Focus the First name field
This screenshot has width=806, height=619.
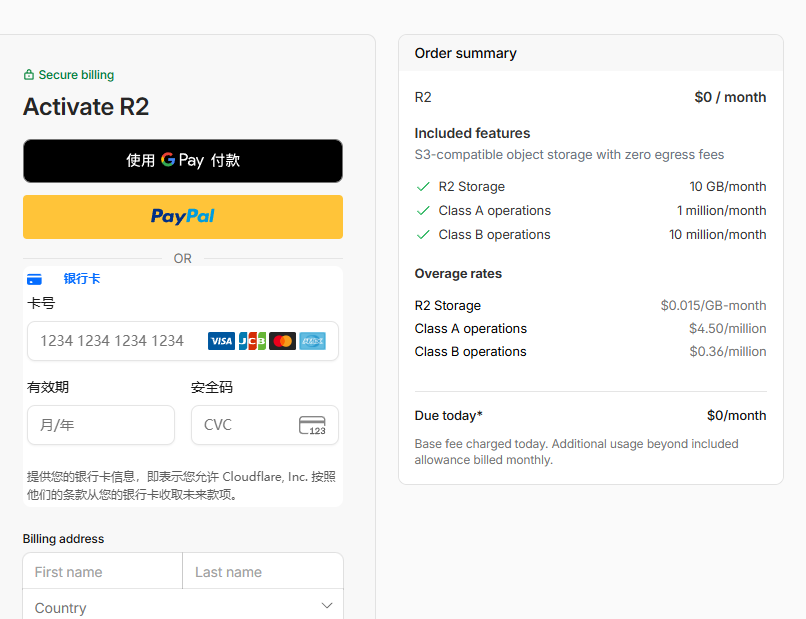point(103,572)
